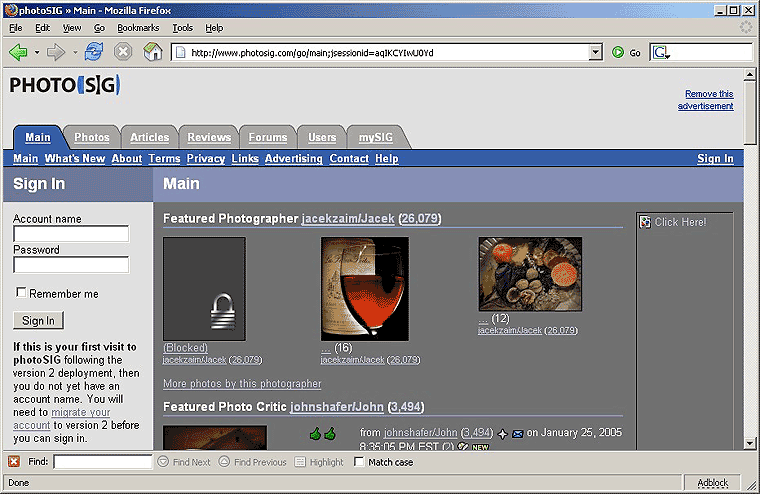Open the About link in nav bar
The image size is (760, 494).
[x=127, y=159]
